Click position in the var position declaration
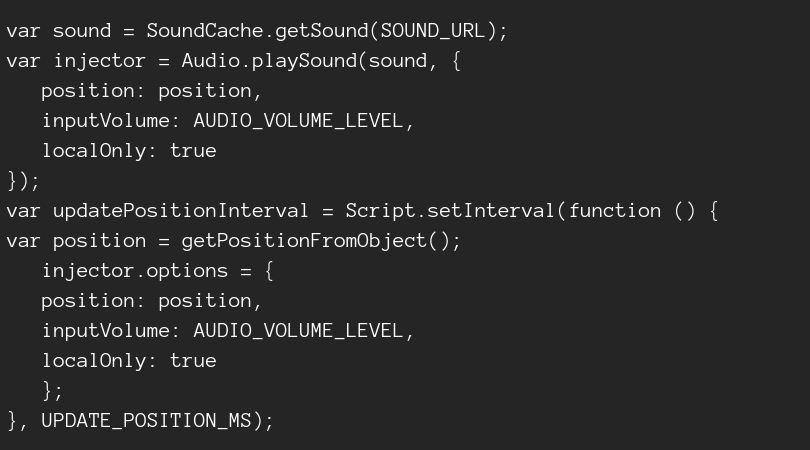This screenshot has height=450, width=810. tap(99, 240)
